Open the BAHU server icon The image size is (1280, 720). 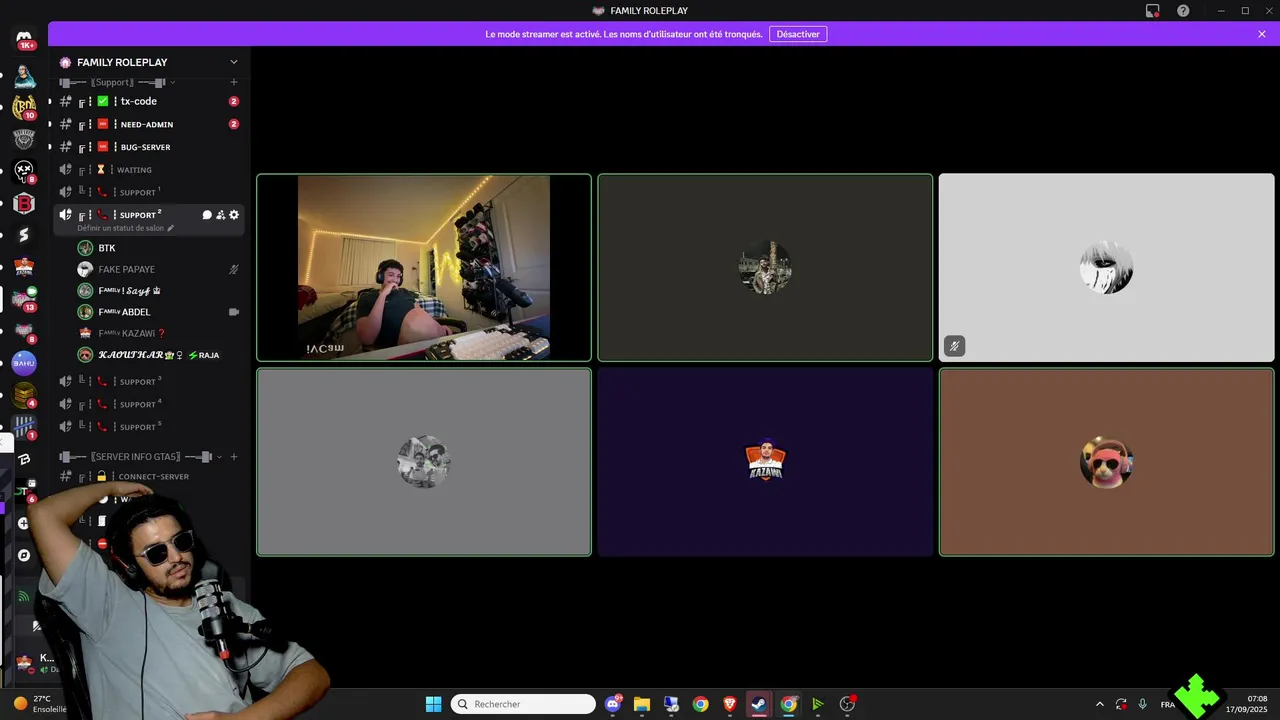click(x=25, y=363)
